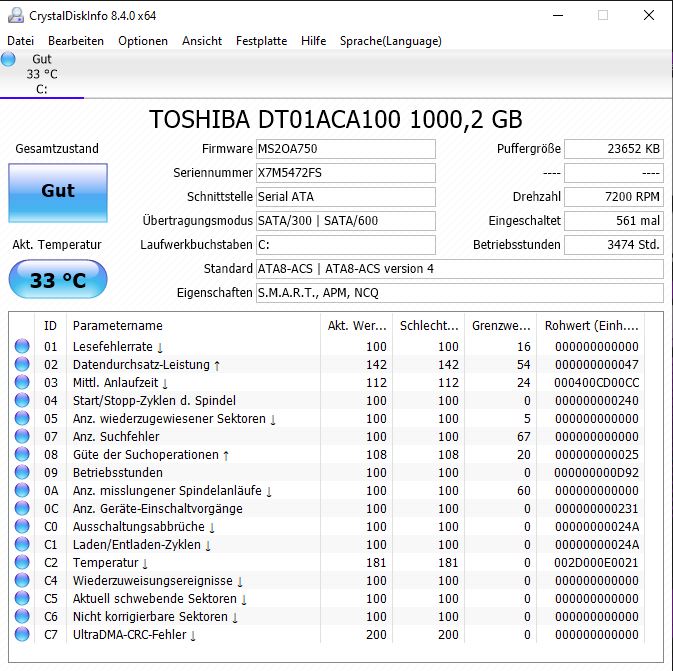Select raw value 000400CD00CC

(x=597, y=383)
